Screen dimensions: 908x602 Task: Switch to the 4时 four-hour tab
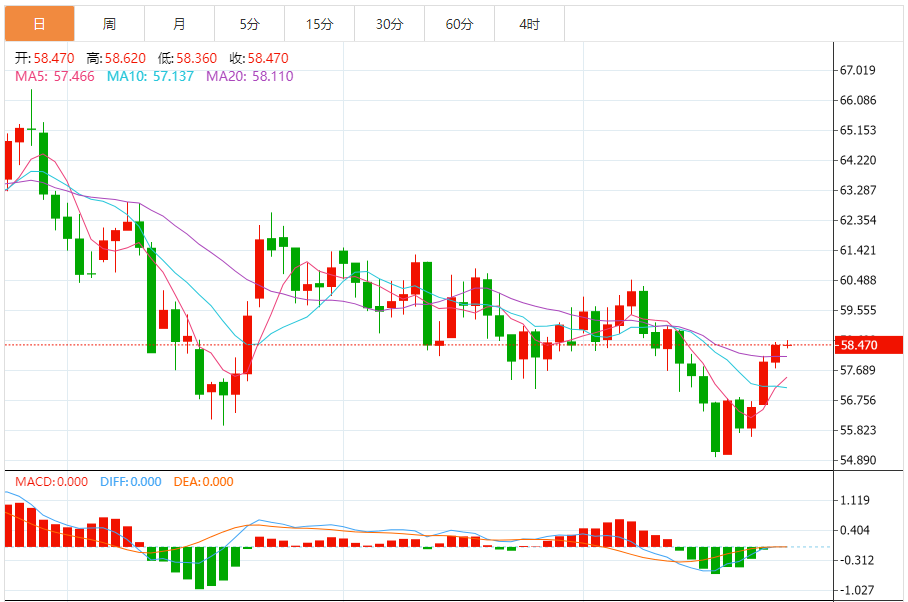pos(530,23)
